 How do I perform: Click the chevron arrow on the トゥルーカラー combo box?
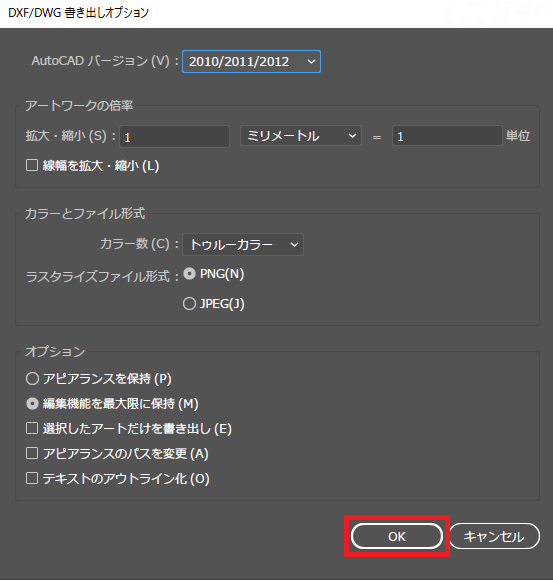pos(294,245)
